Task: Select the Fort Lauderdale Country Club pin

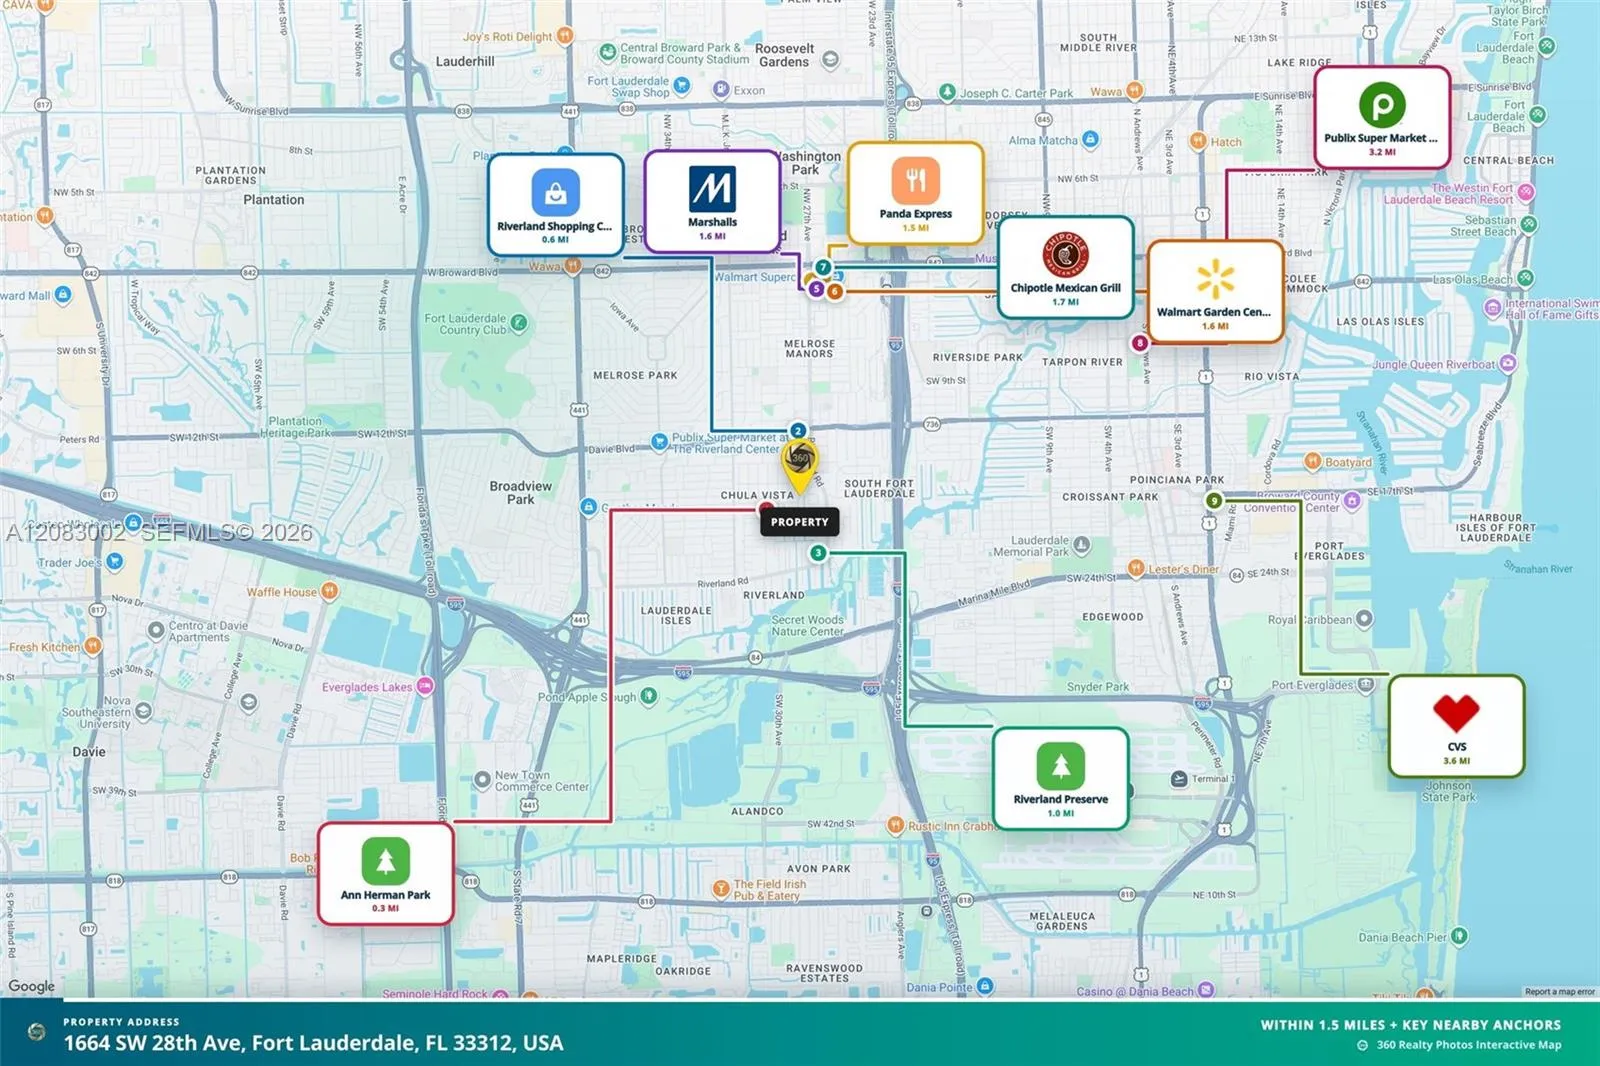Action: pyautogui.click(x=519, y=322)
